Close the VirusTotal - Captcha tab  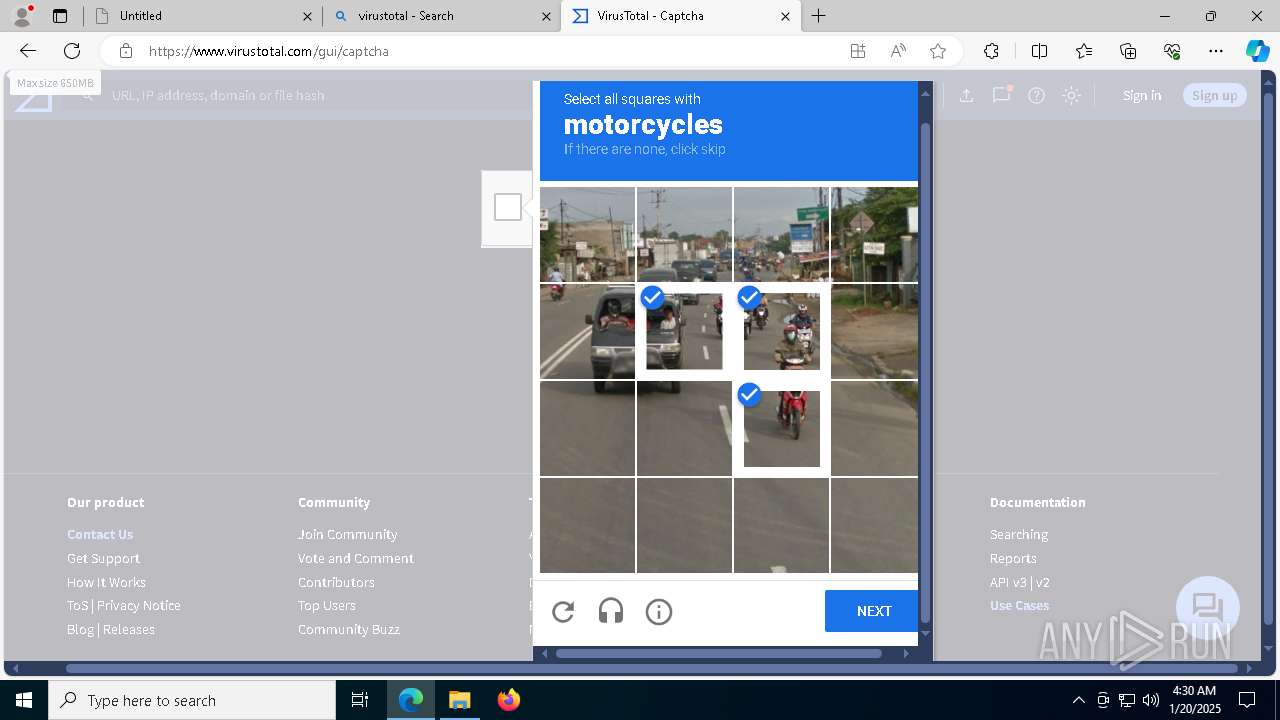pyautogui.click(x=785, y=16)
